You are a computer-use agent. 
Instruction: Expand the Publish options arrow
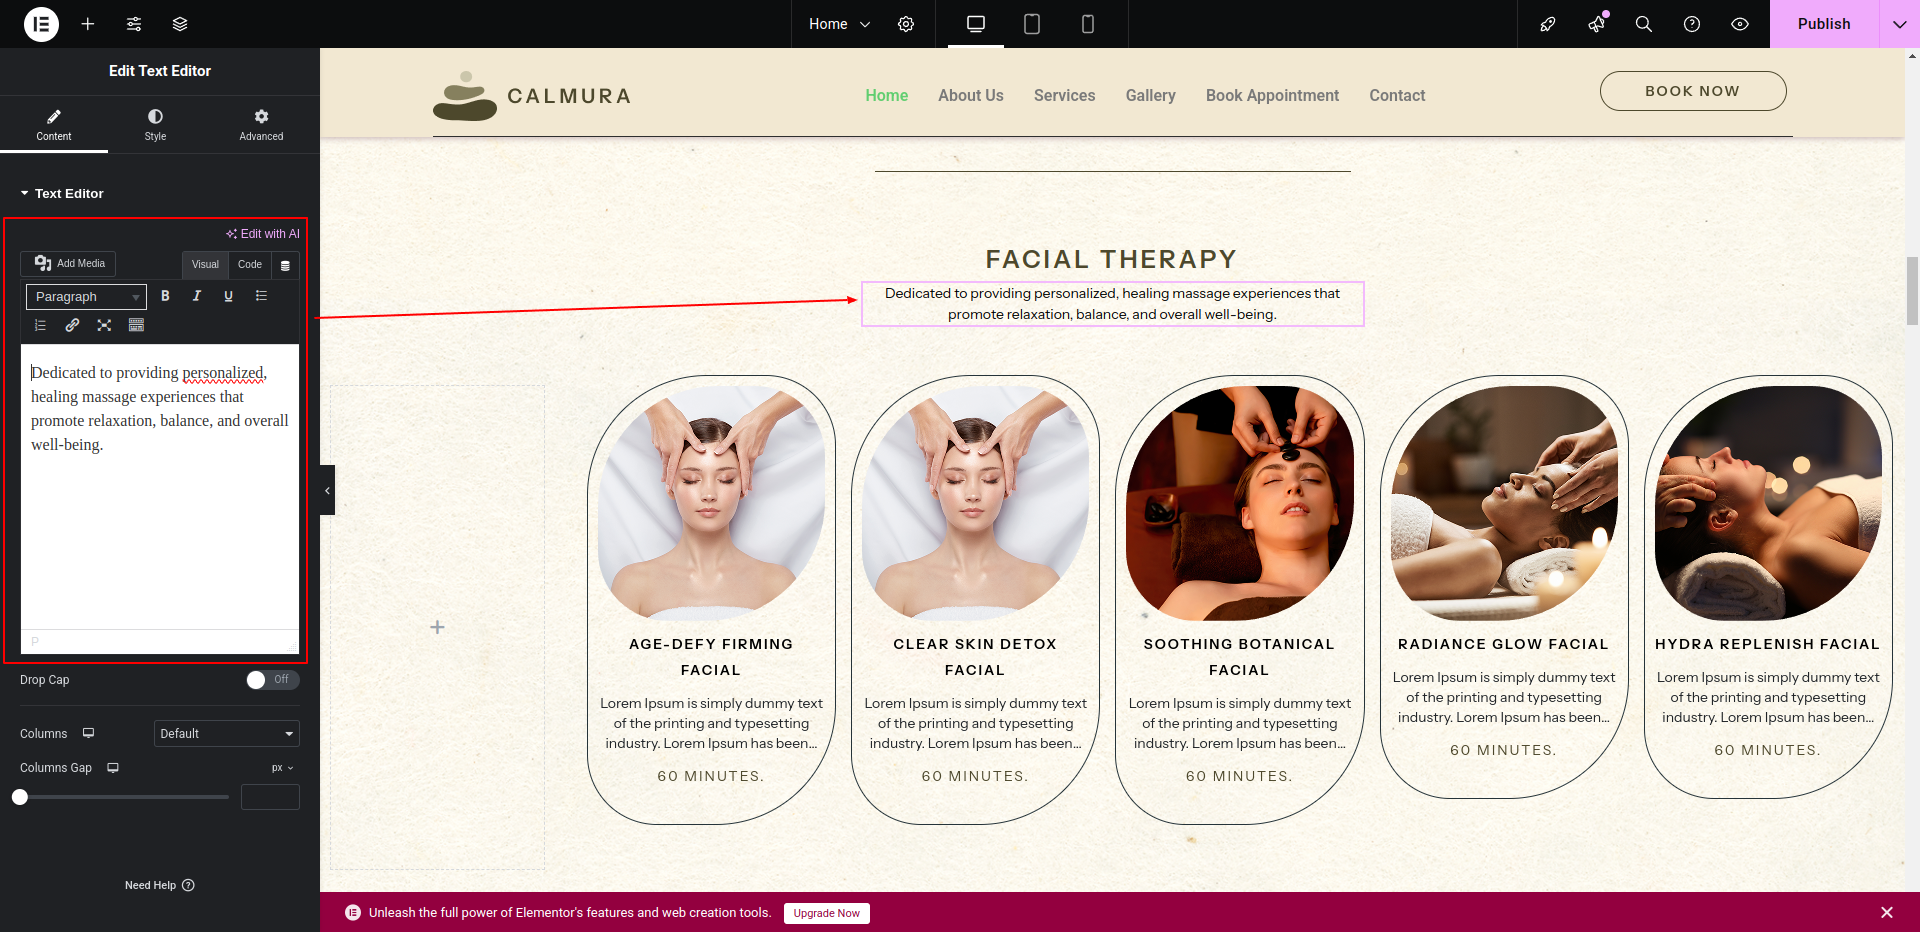(1899, 24)
